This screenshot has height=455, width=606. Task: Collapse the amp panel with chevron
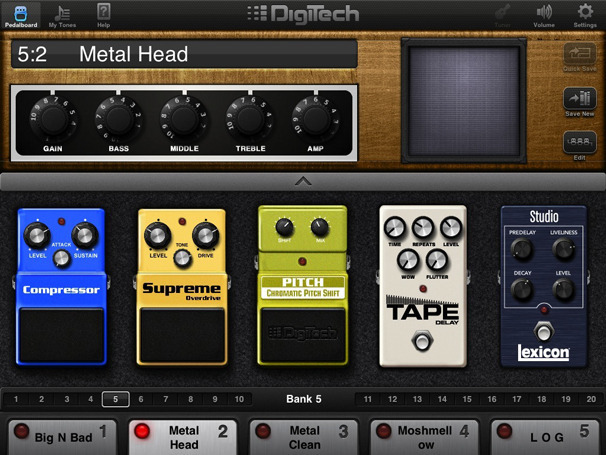(303, 181)
